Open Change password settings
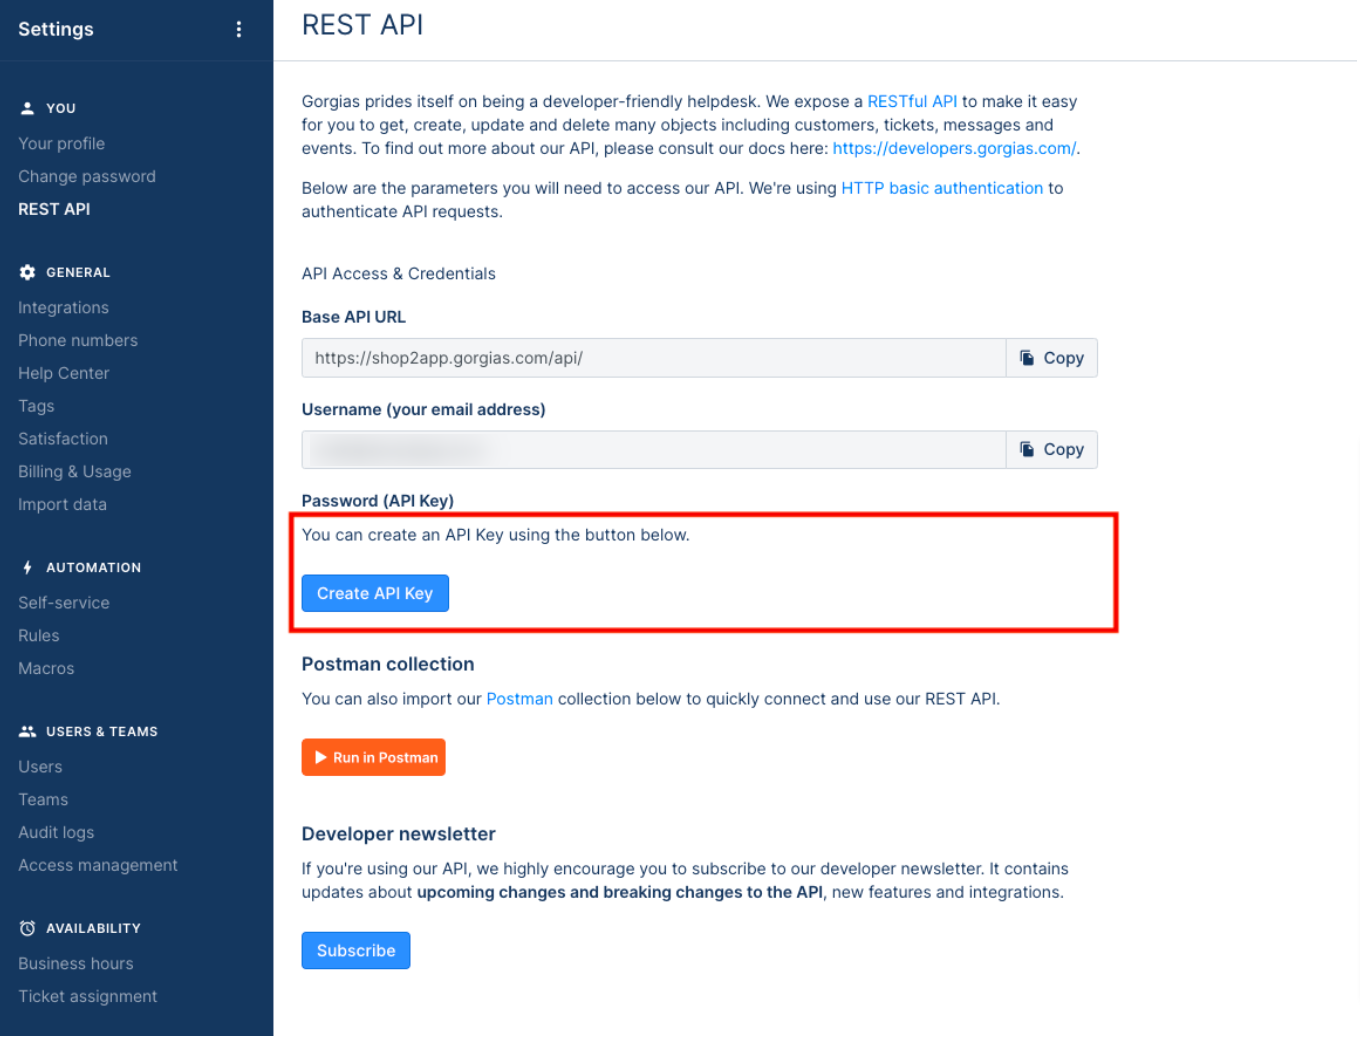 tap(87, 176)
